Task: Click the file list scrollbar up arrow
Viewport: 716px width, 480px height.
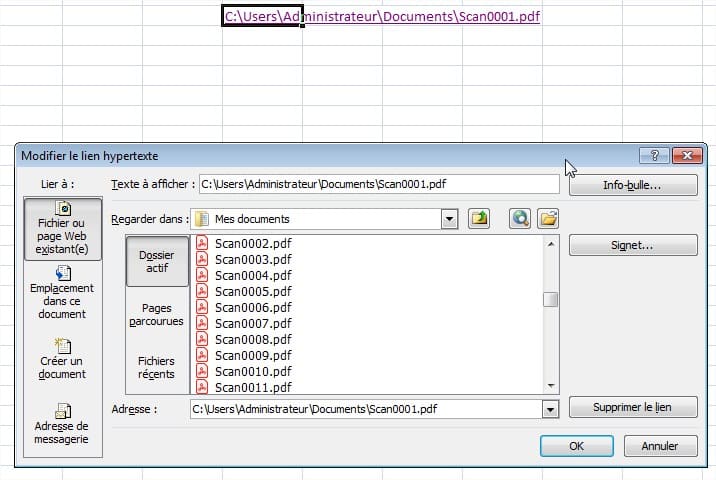Action: click(x=551, y=244)
